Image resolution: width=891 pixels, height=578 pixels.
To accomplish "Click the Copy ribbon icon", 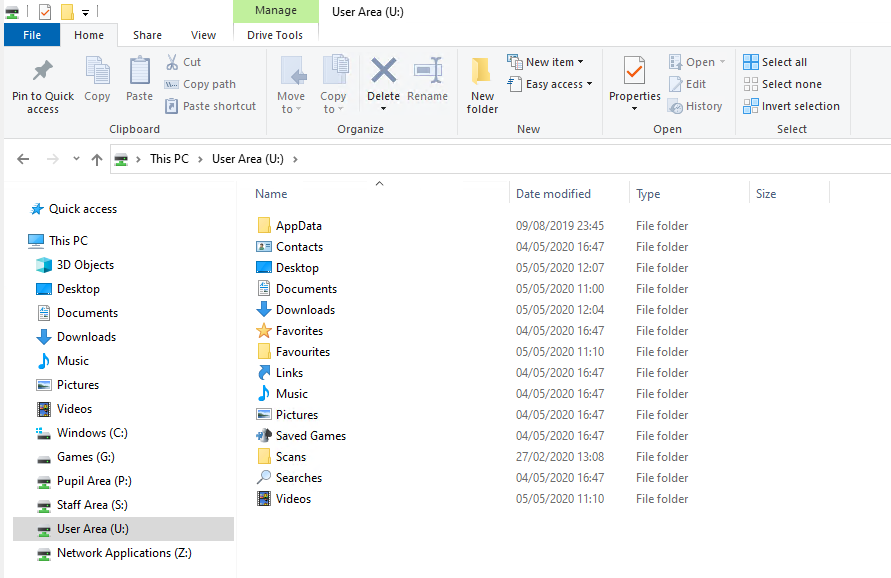I will pyautogui.click(x=97, y=71).
